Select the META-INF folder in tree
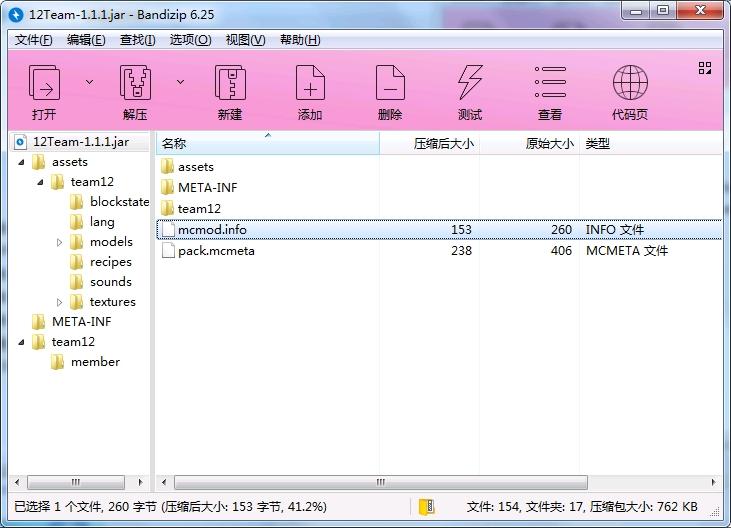The image size is (731, 528). [x=82, y=322]
